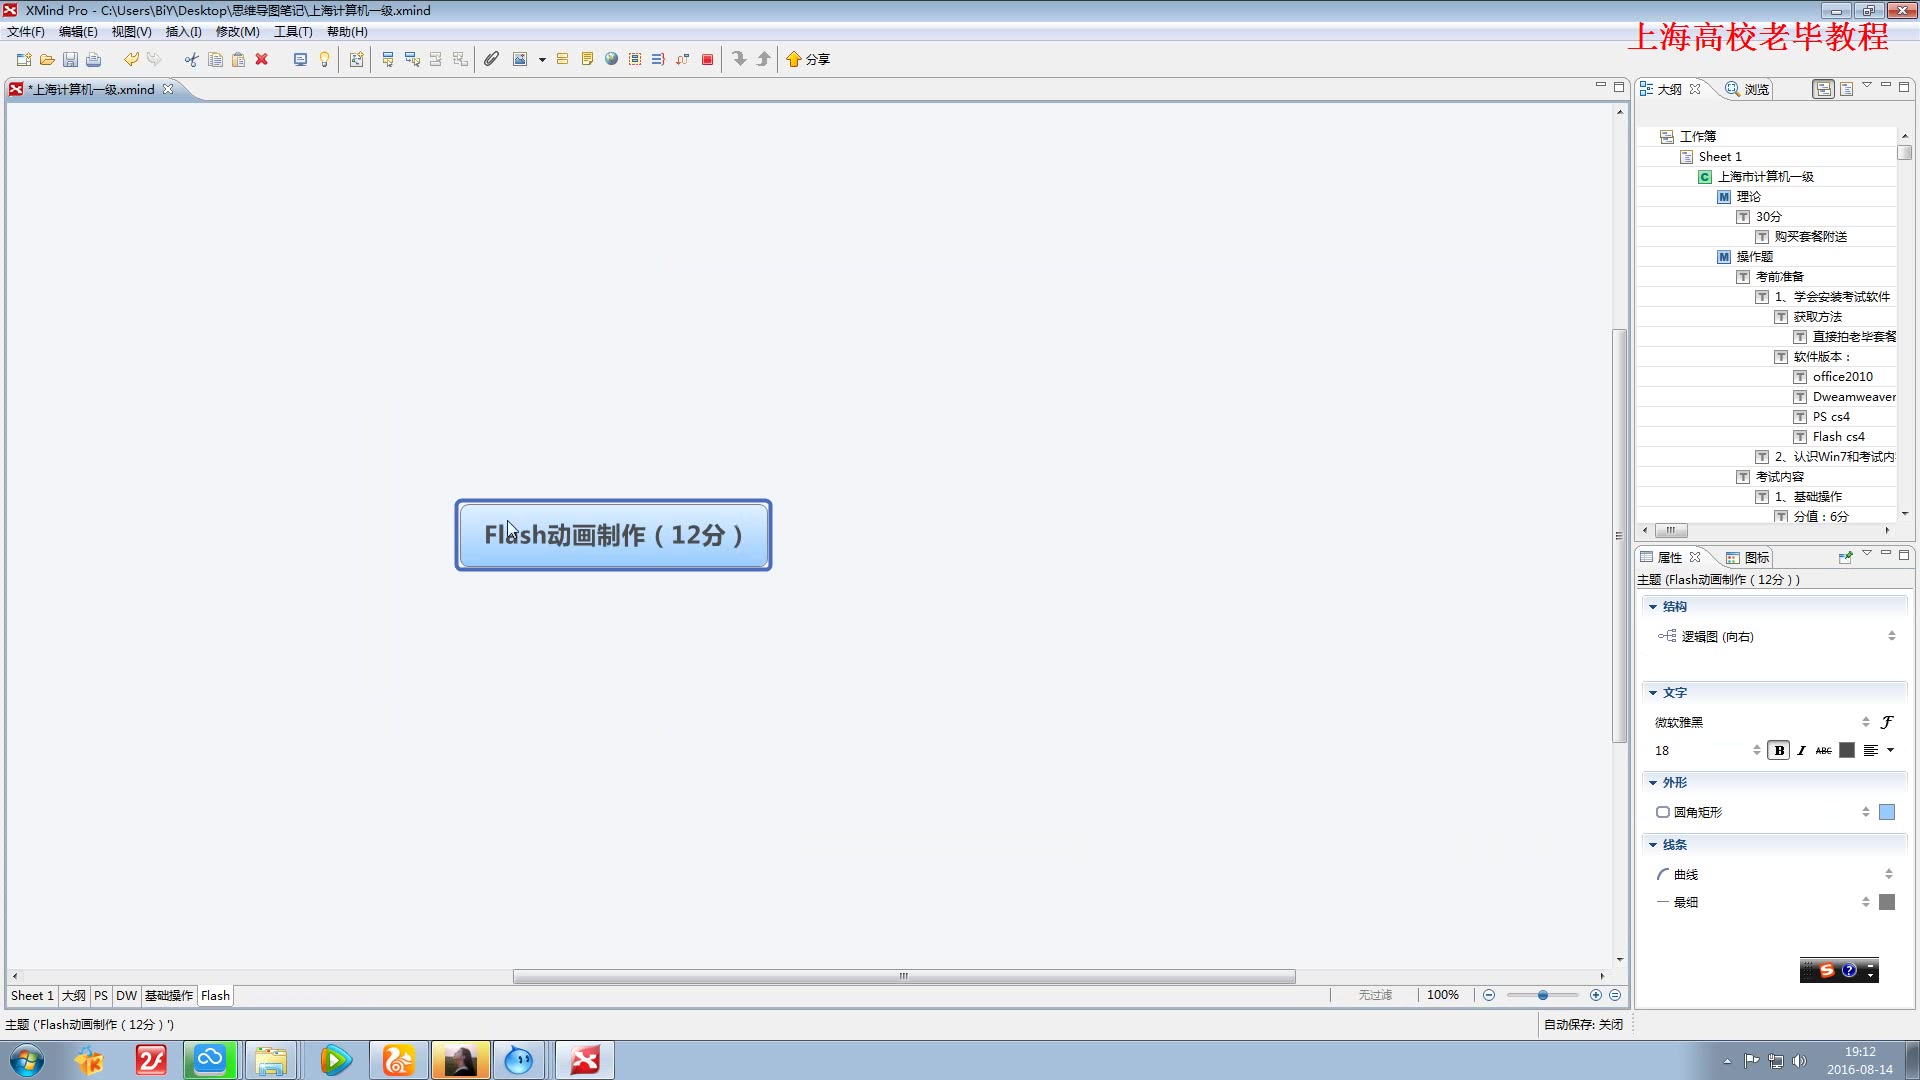Open the 视图(V) menu
This screenshot has width=1920, height=1080.
pos(131,31)
